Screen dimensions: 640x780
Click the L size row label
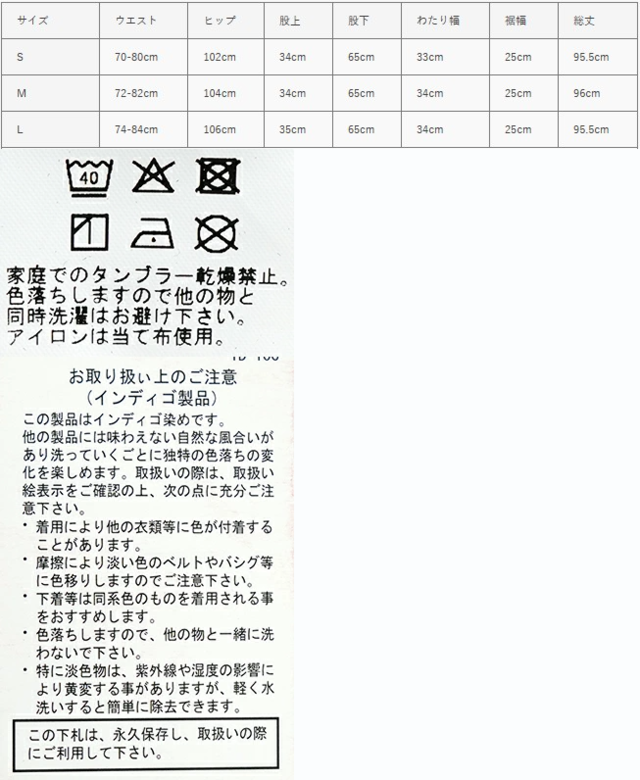[x=21, y=129]
